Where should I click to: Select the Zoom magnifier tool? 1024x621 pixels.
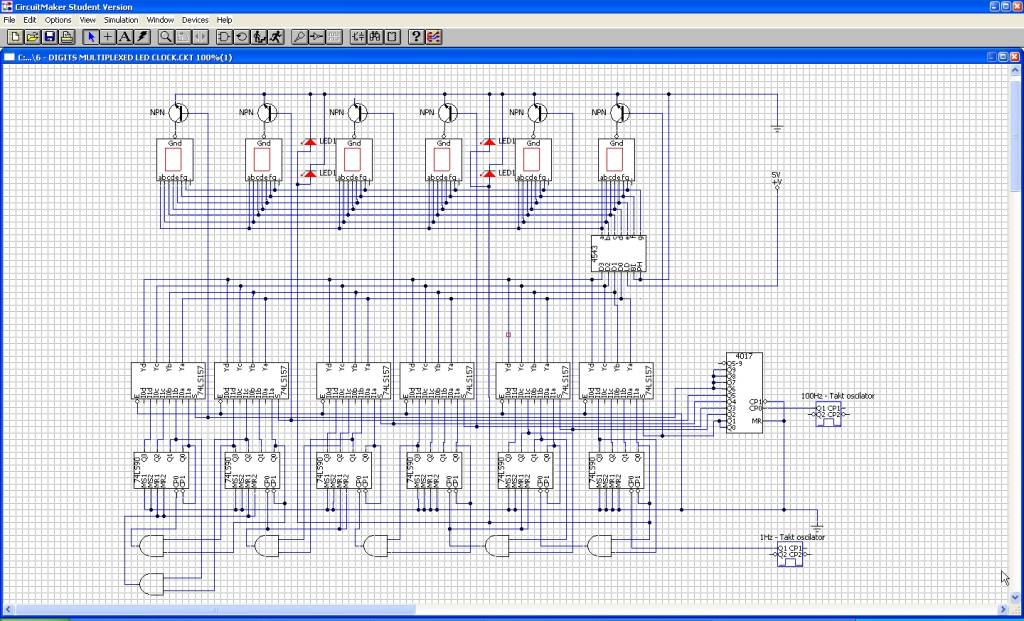pos(167,37)
